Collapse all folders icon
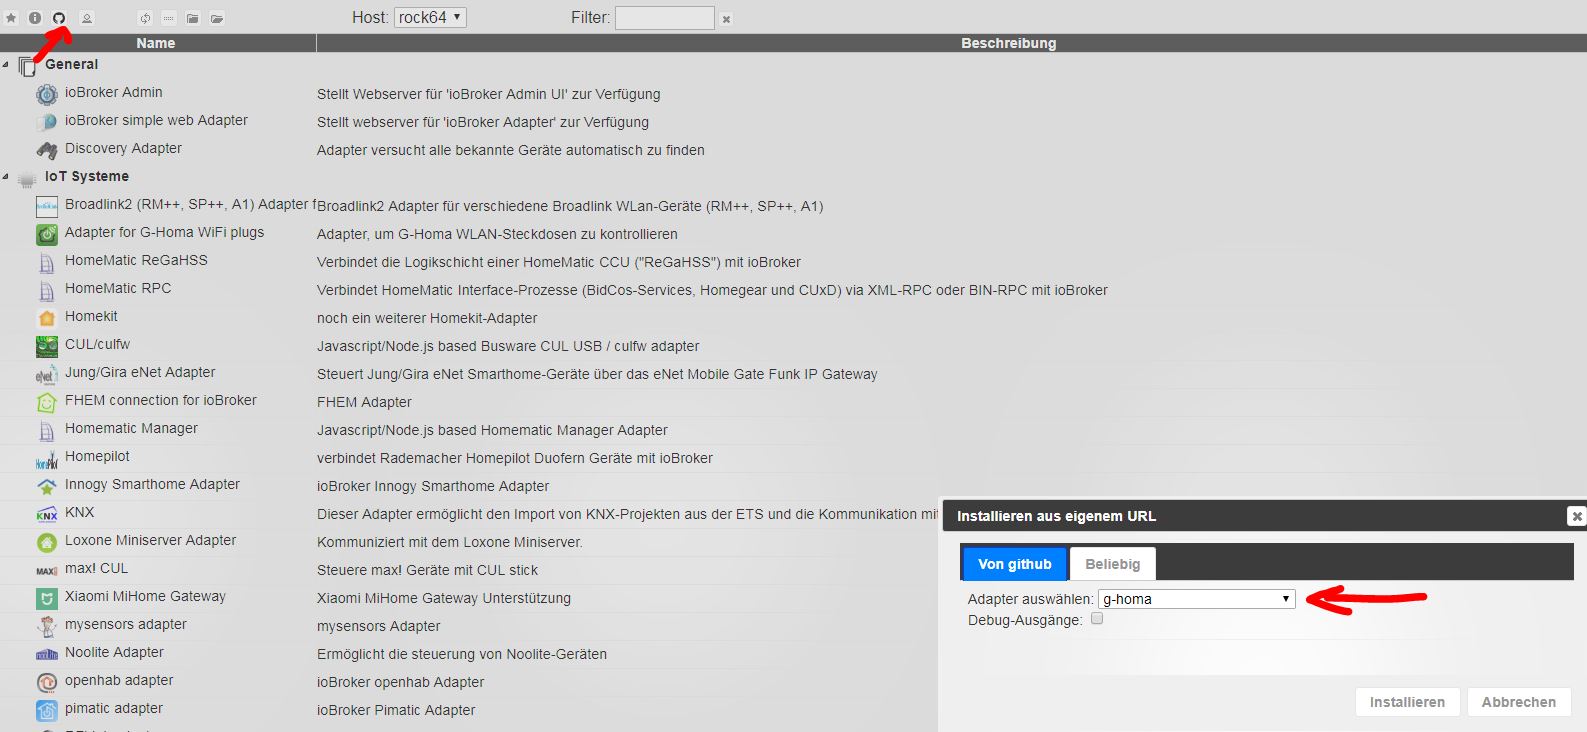The height and width of the screenshot is (732, 1587). pyautogui.click(x=193, y=18)
